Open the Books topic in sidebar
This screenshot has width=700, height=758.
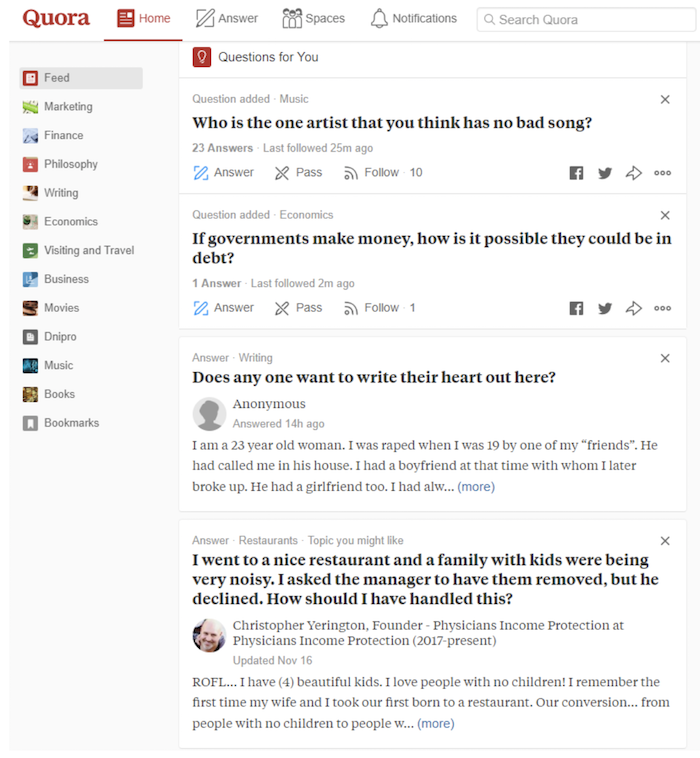pos(48,394)
